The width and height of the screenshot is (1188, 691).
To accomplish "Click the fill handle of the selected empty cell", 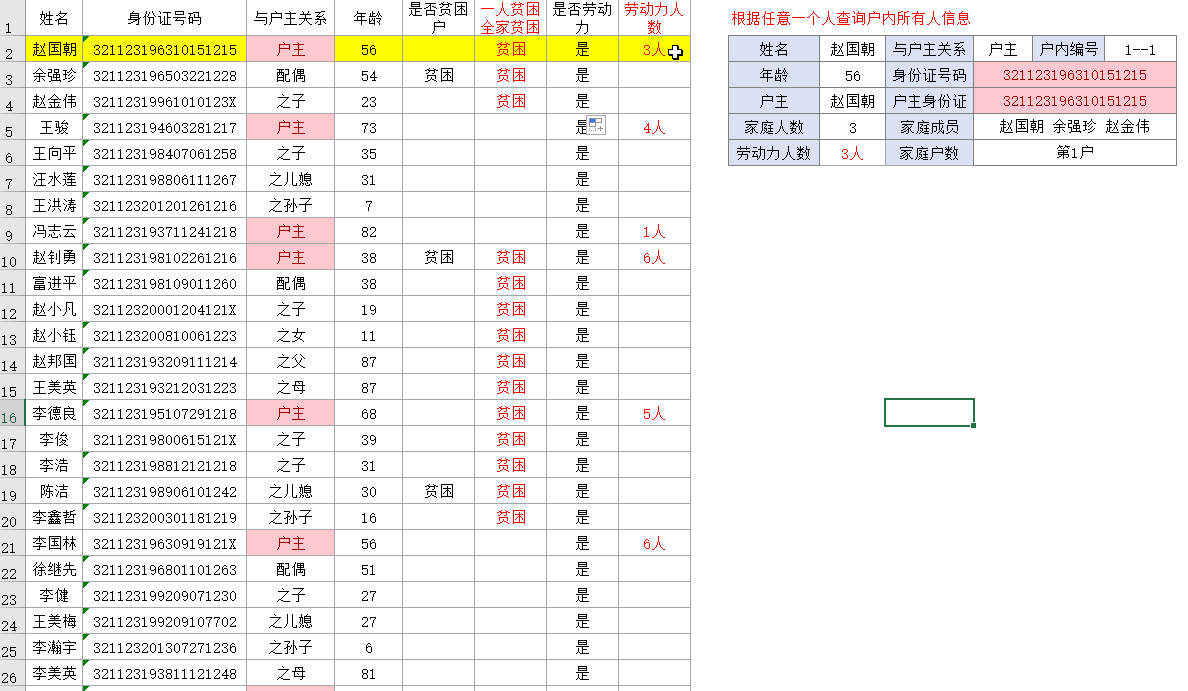I will 973,423.
